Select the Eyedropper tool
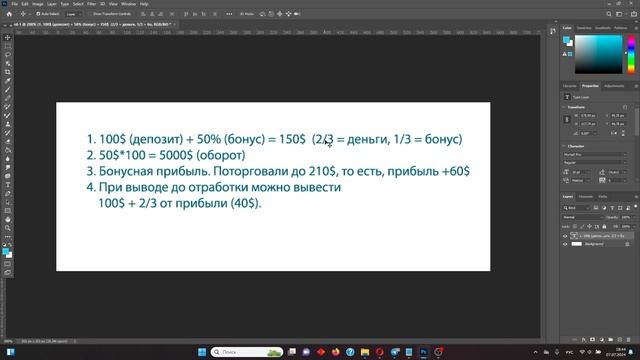 point(7,81)
